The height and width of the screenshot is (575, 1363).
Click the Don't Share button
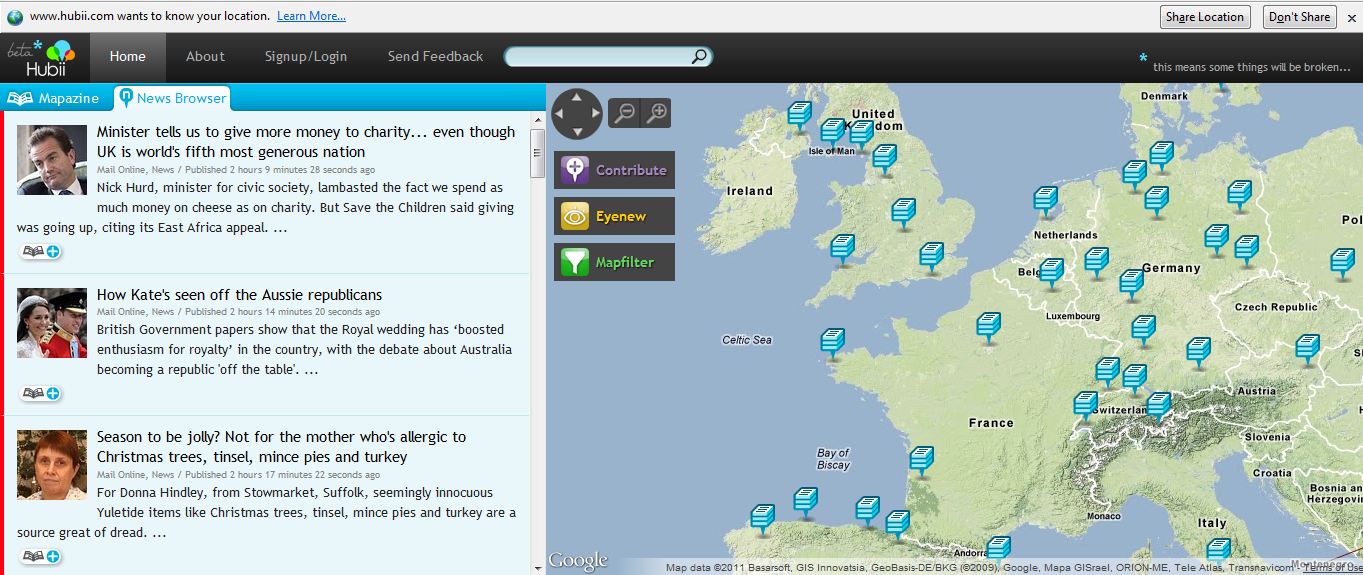(1300, 17)
